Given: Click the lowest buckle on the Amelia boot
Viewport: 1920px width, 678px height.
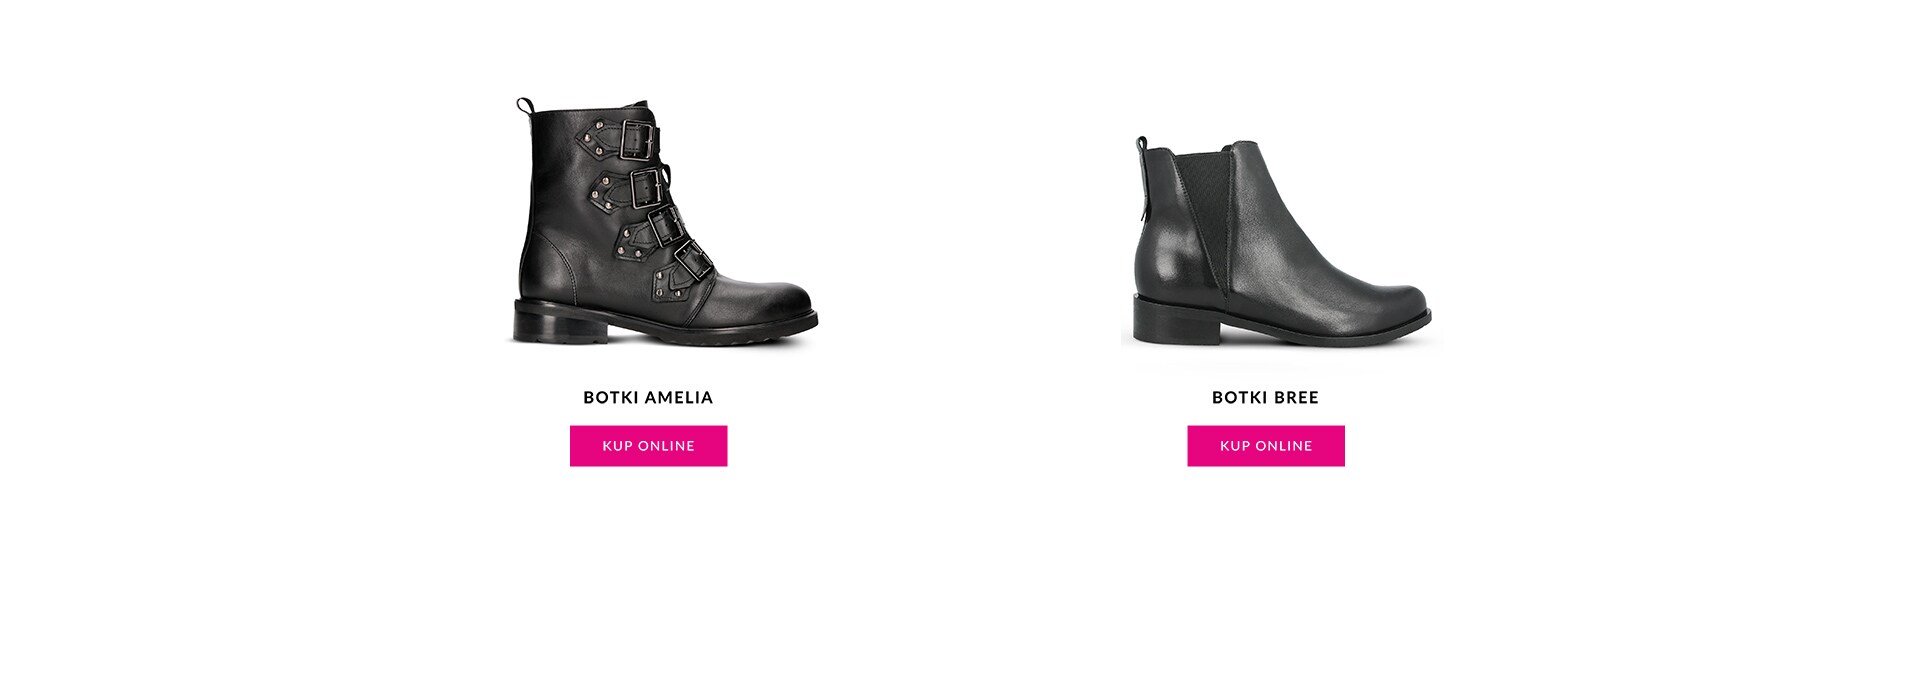Looking at the screenshot, I should [x=693, y=260].
